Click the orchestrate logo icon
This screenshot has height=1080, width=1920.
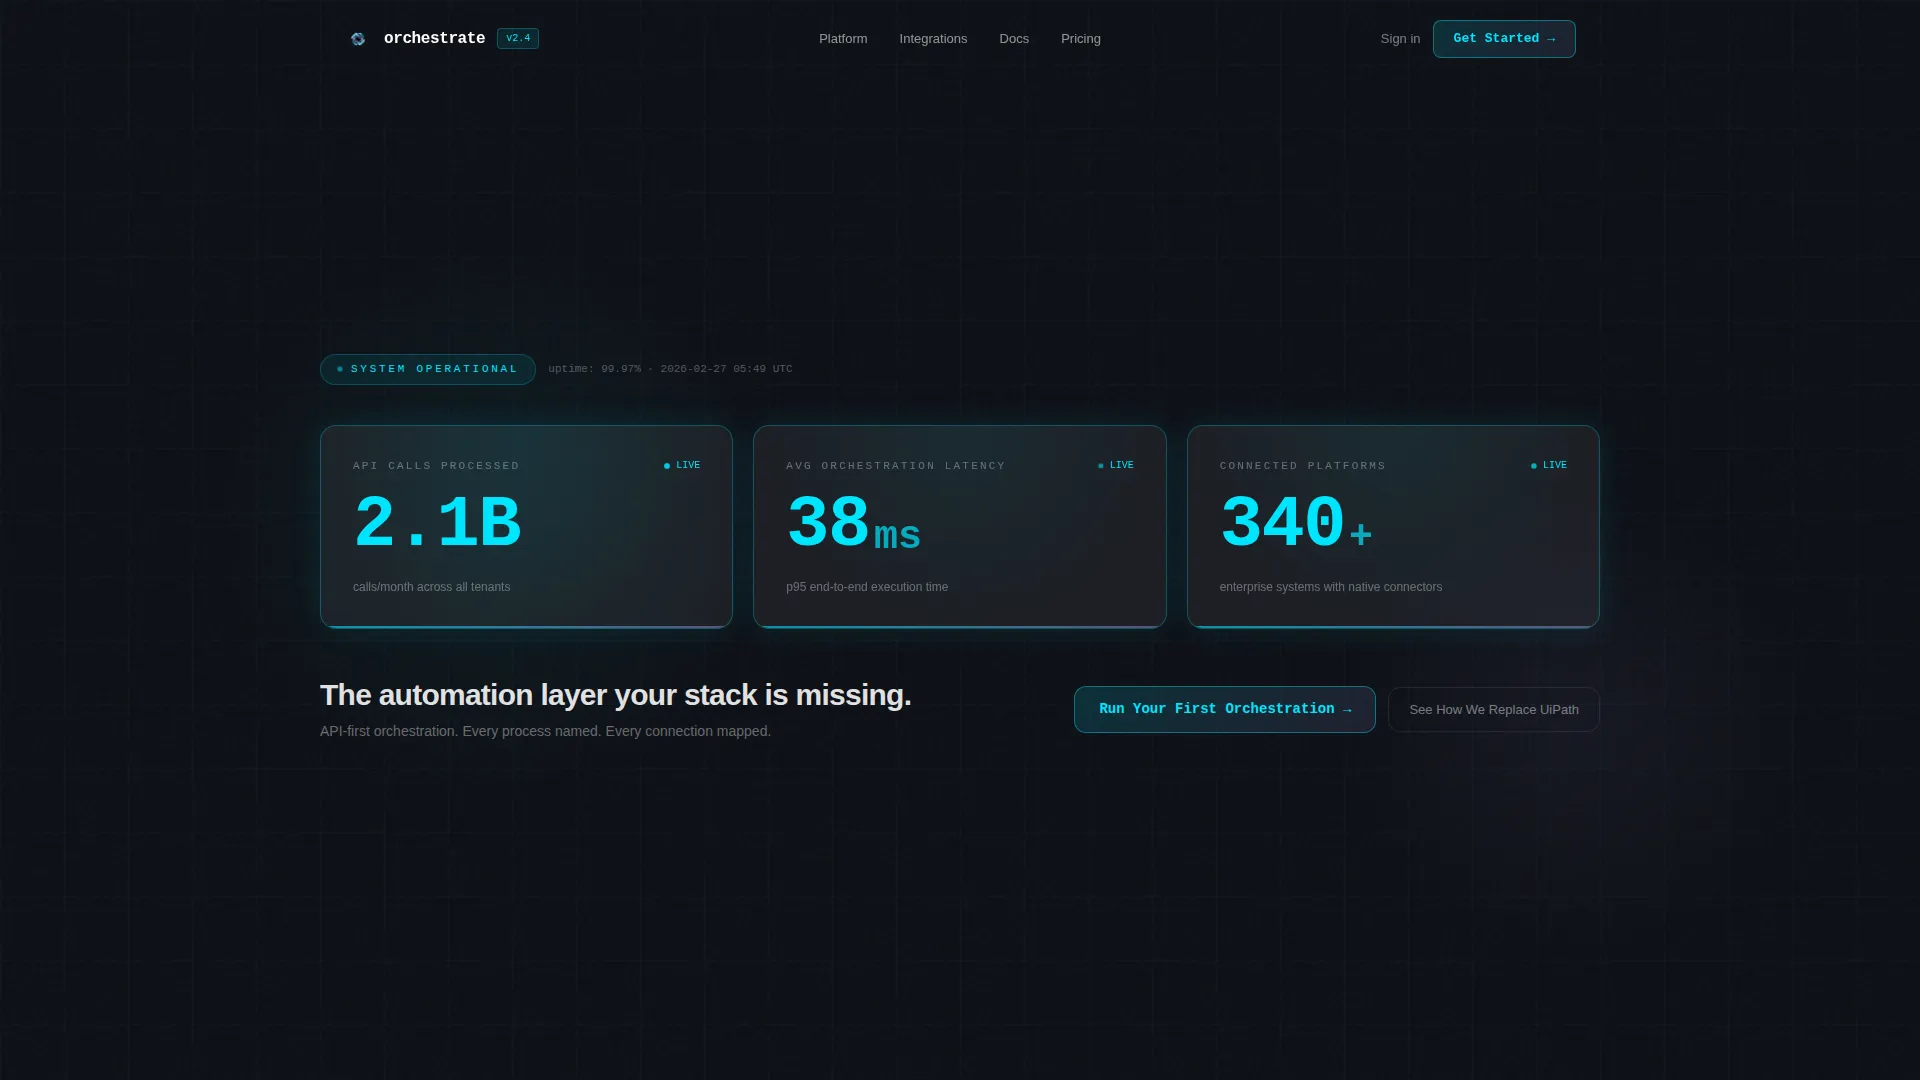358,39
